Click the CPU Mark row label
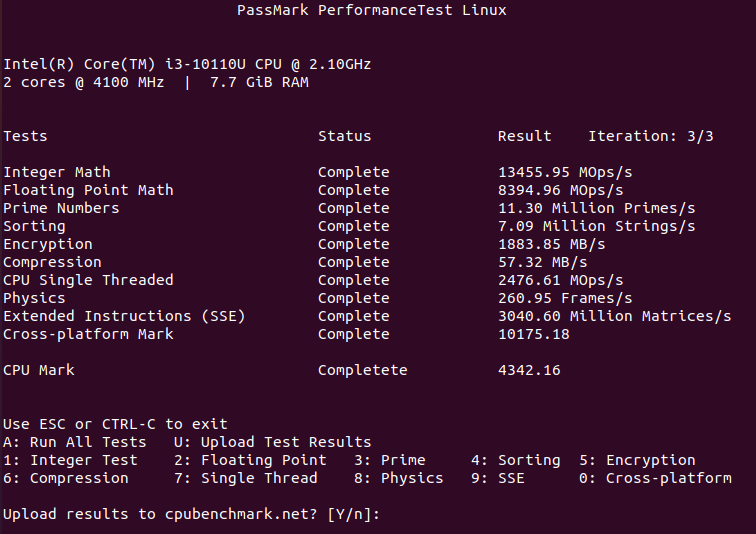The width and height of the screenshot is (756, 534). (39, 370)
